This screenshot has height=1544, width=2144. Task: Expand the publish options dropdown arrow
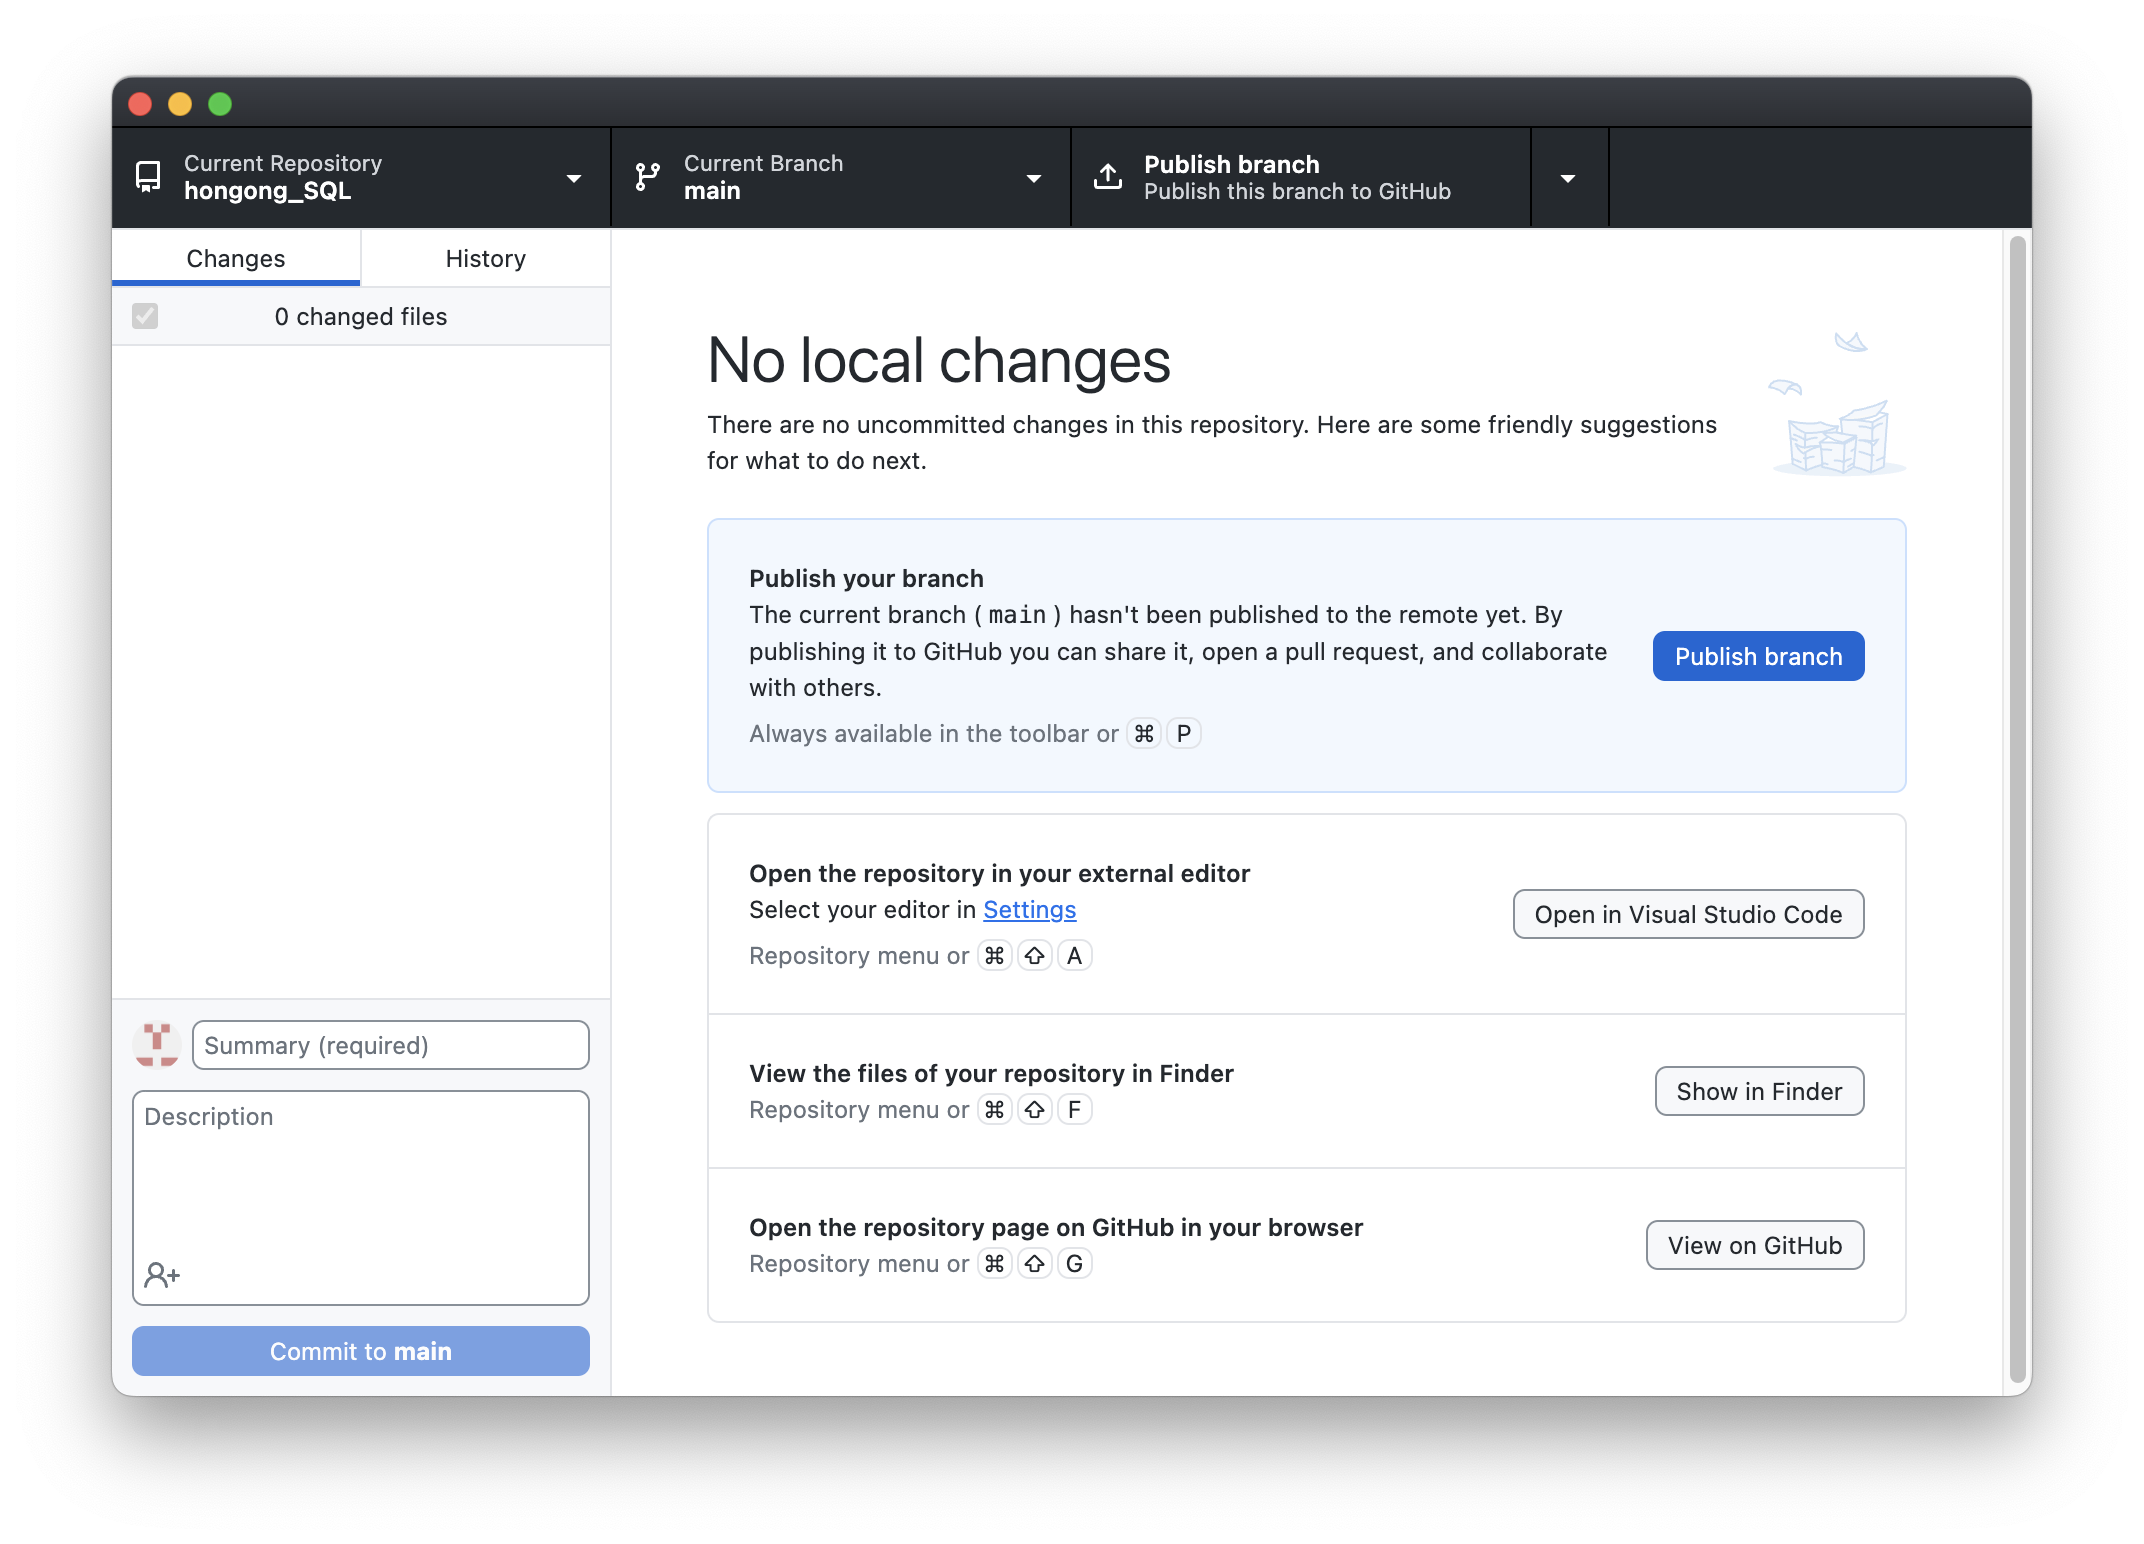(1568, 178)
